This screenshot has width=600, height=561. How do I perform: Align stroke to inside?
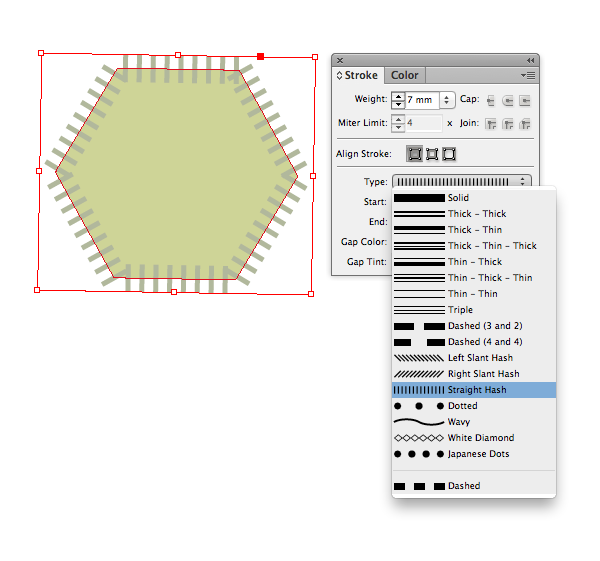[x=432, y=154]
